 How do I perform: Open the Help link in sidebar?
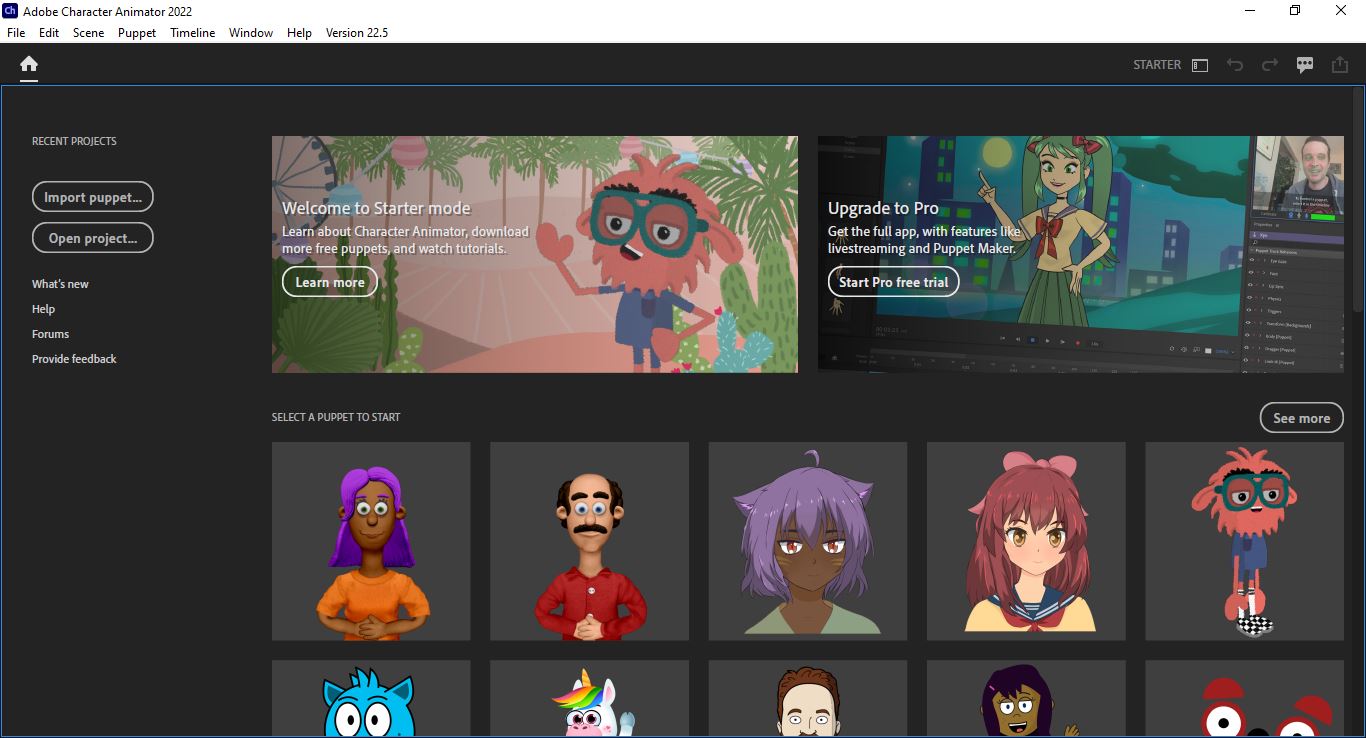[43, 309]
